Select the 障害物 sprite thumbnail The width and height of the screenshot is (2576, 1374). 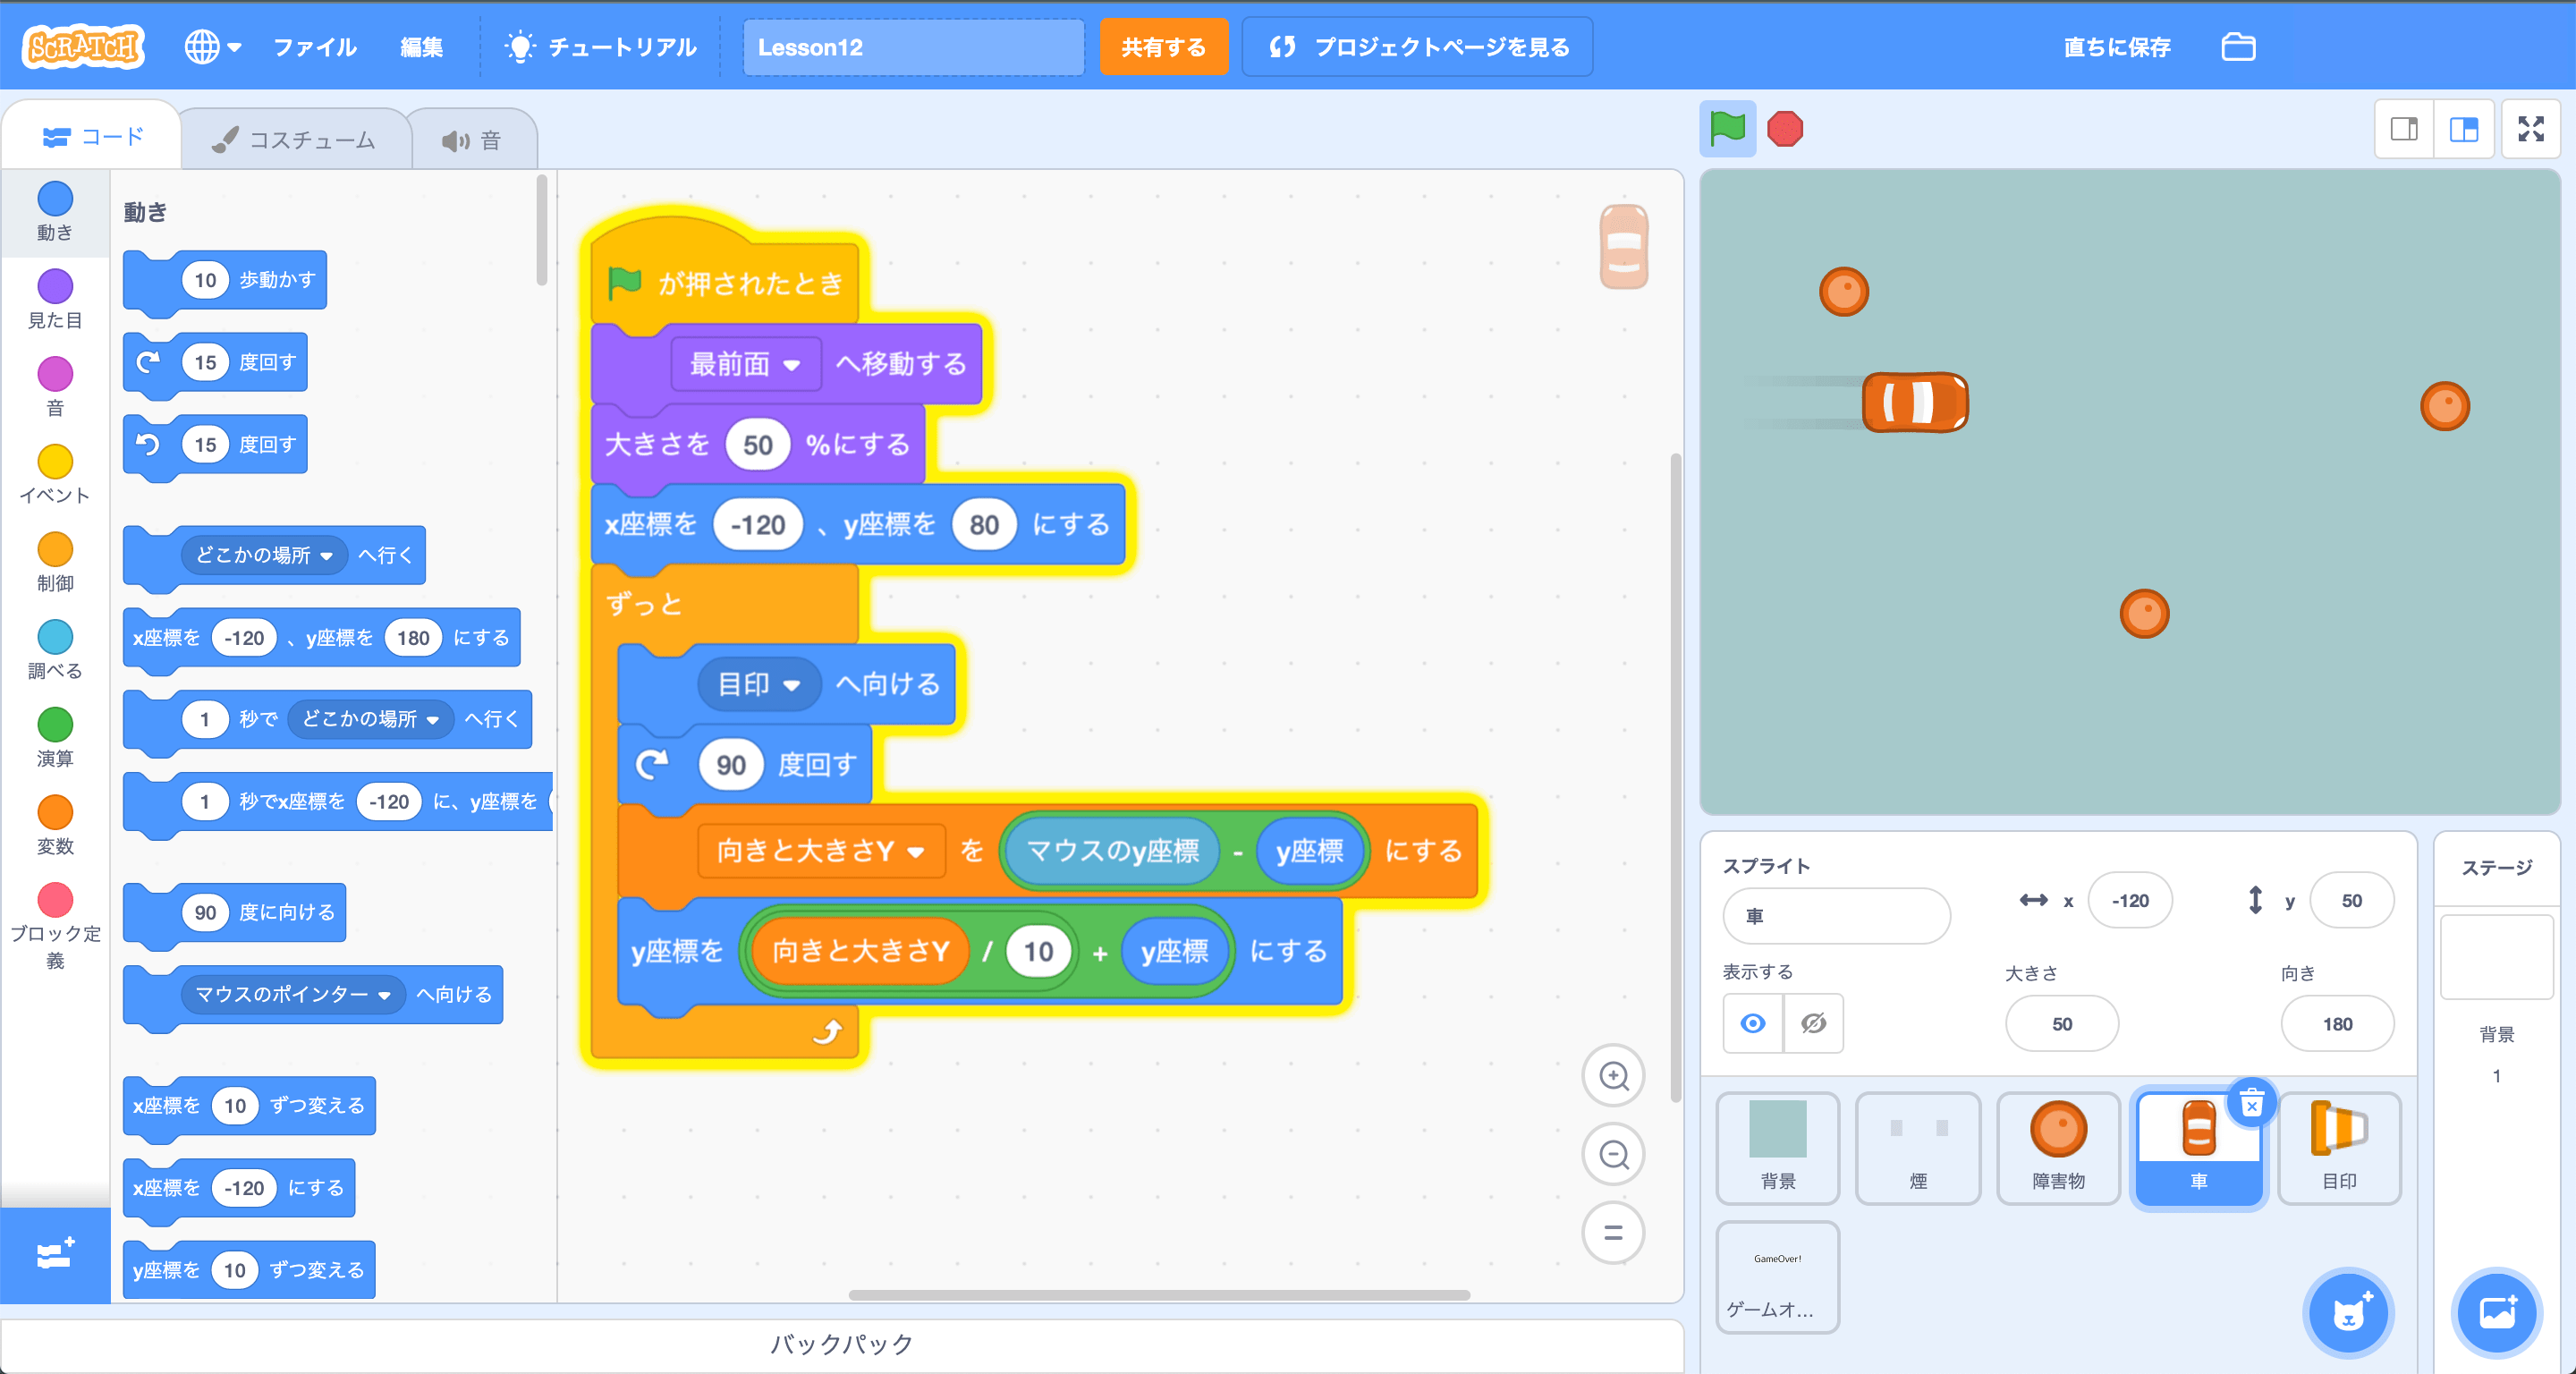coord(2058,1146)
